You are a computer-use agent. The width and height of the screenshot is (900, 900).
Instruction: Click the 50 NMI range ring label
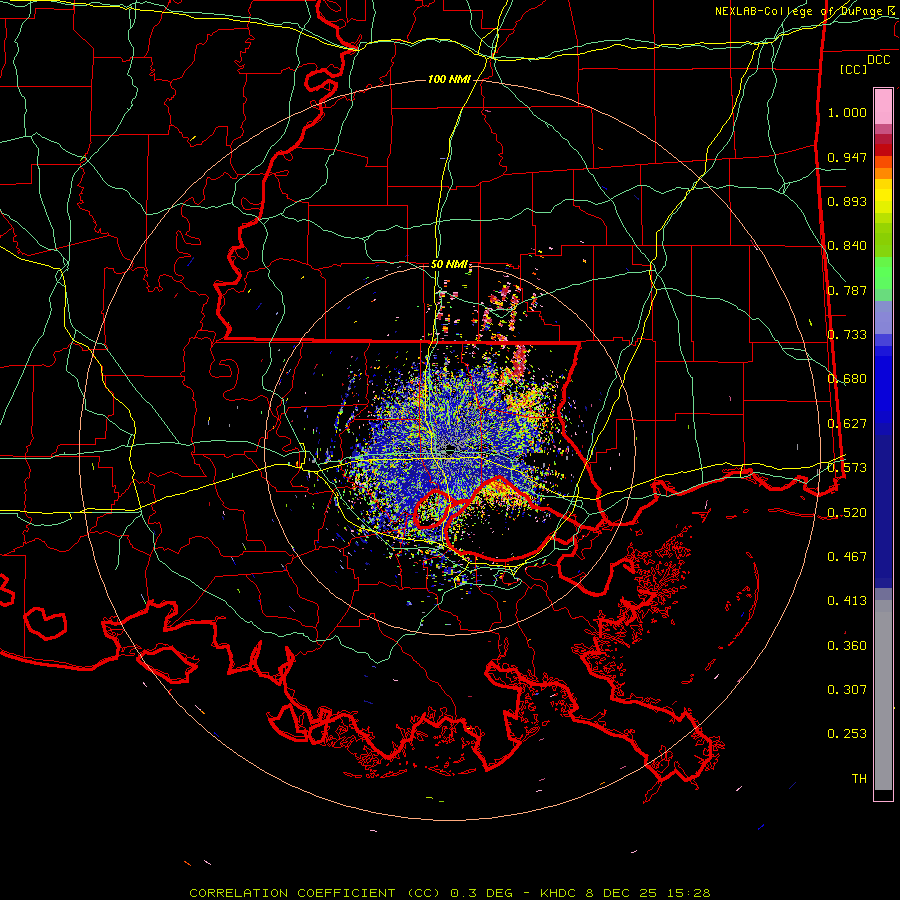[x=449, y=265]
